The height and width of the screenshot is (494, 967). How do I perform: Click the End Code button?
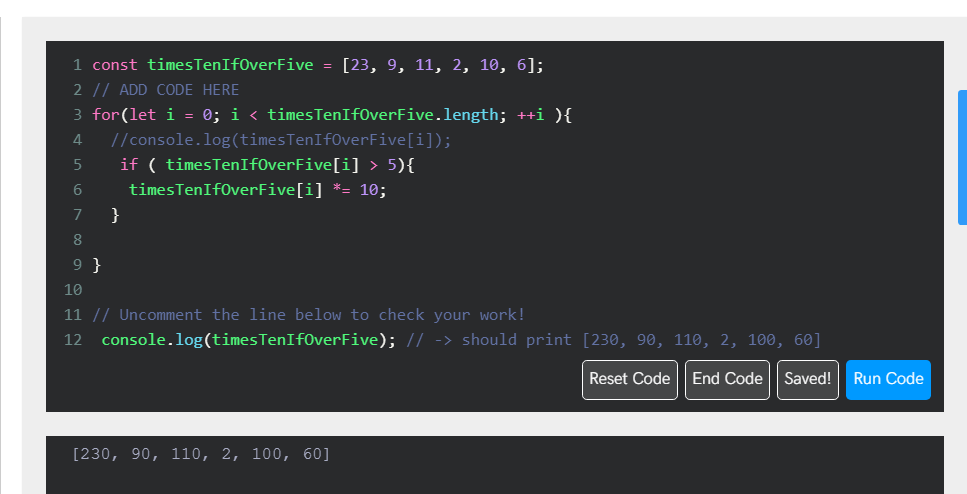click(x=727, y=379)
